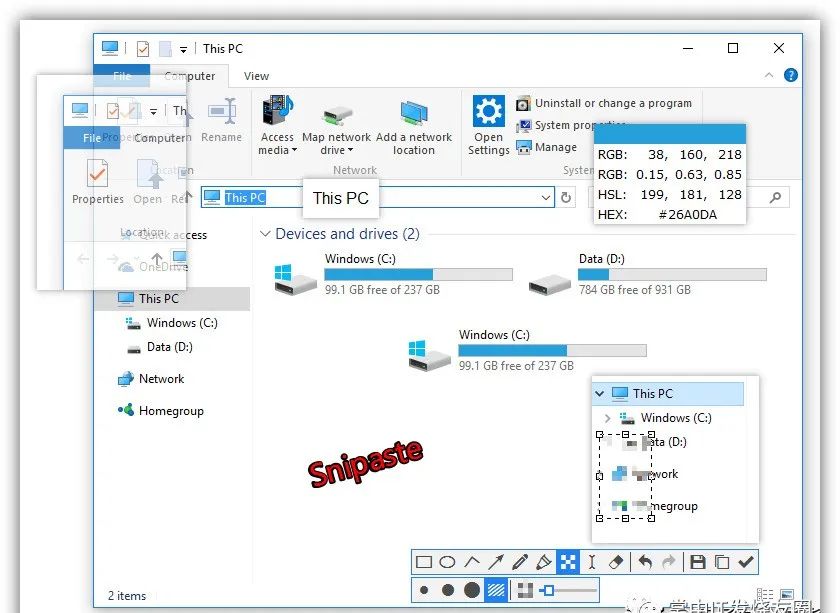Collapse the ribbon with the up chevron
The image size is (840, 613).
769,75
